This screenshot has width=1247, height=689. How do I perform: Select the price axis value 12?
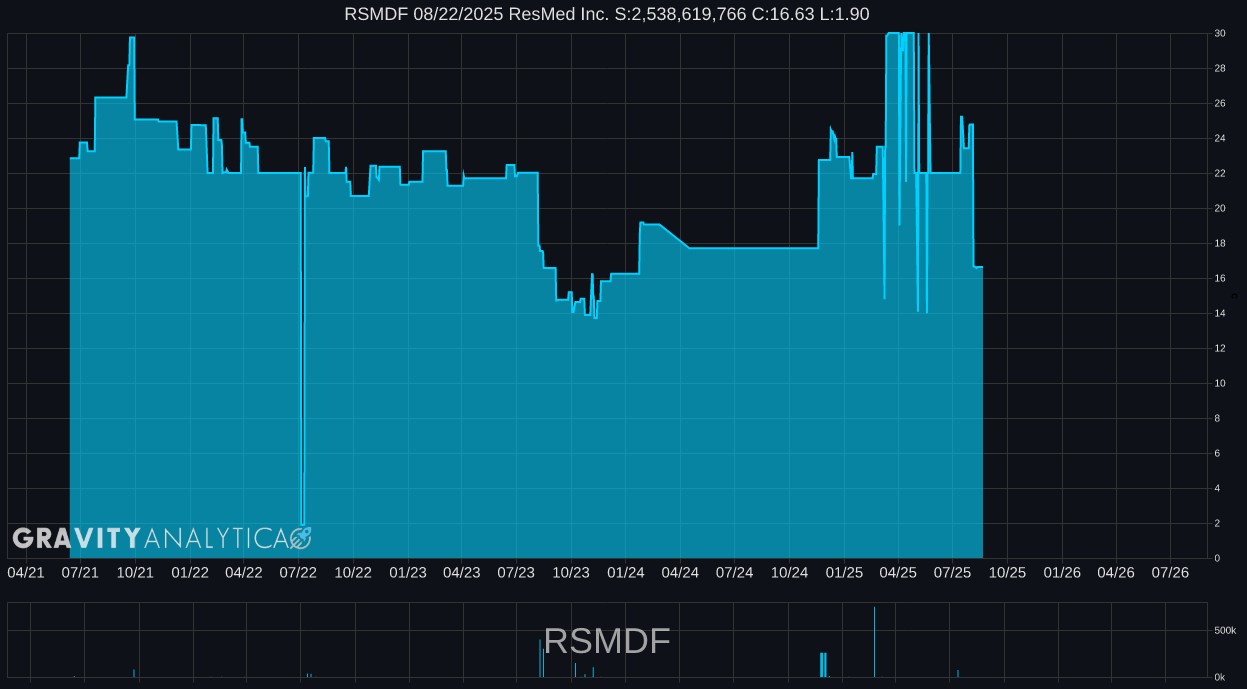tap(1220, 348)
